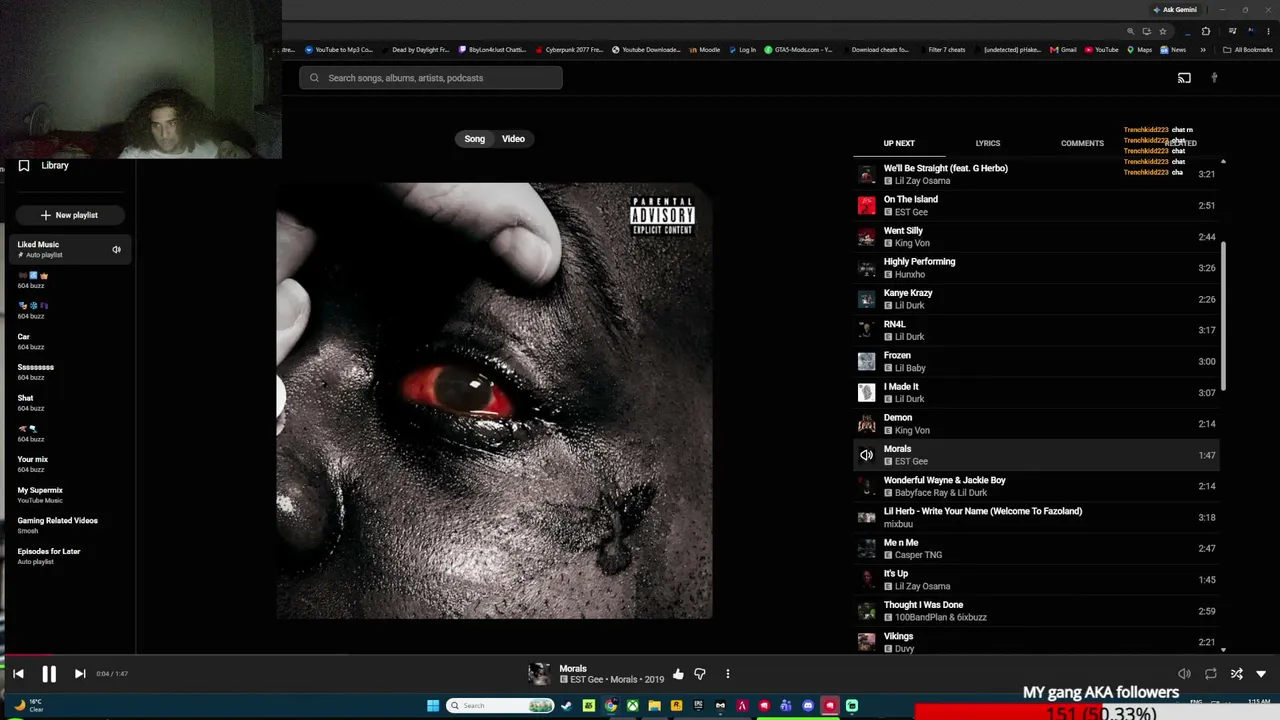Play RN4L by Lil Durk

pyautogui.click(x=1037, y=330)
